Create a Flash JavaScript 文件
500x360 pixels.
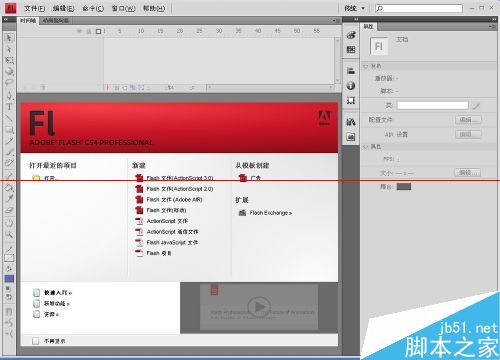click(x=167, y=242)
